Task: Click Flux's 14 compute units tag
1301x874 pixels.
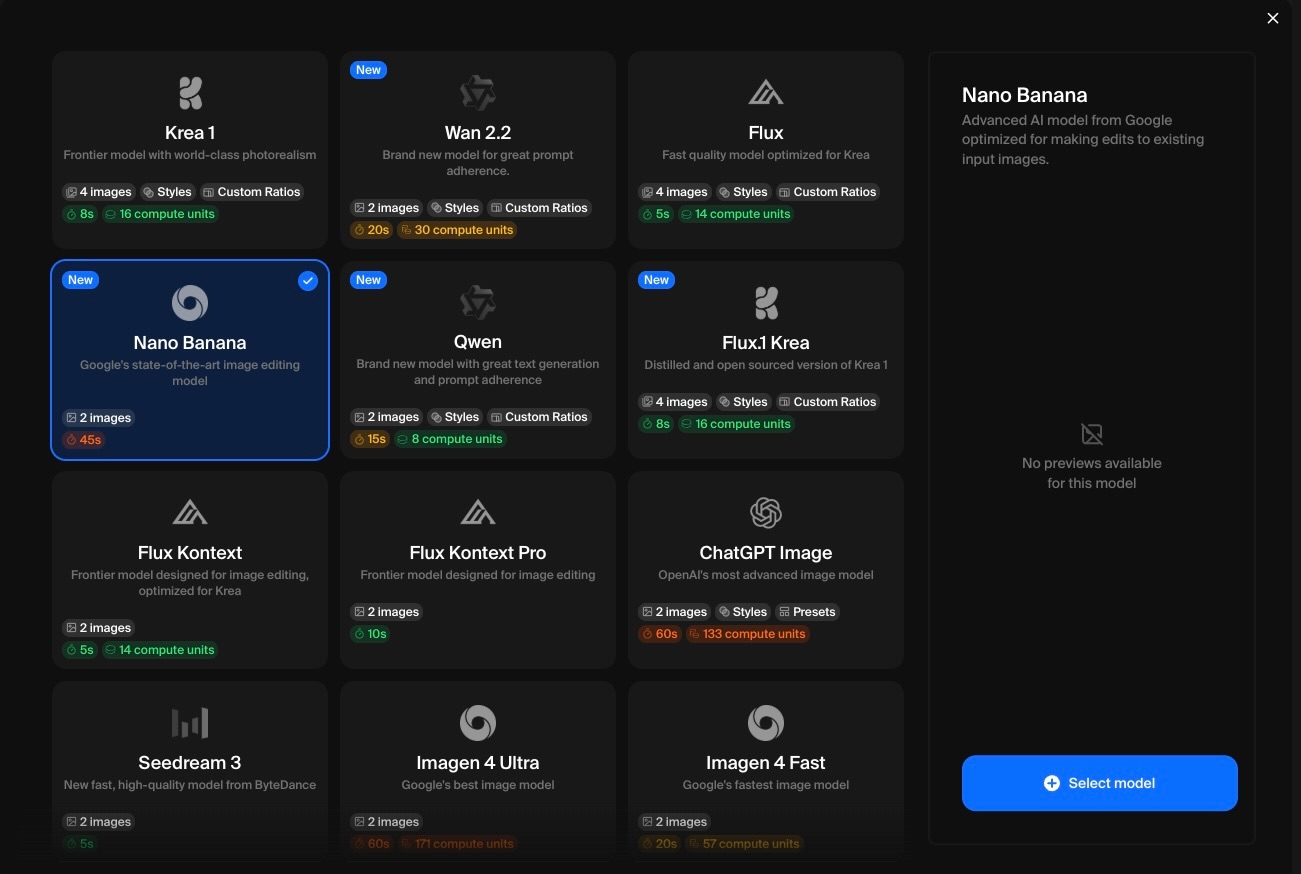Action: (735, 214)
